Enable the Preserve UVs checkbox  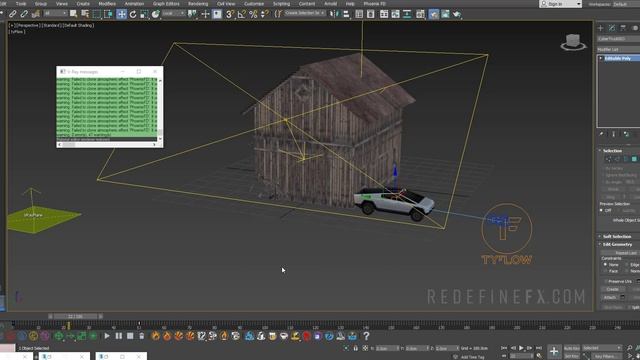pyautogui.click(x=606, y=281)
